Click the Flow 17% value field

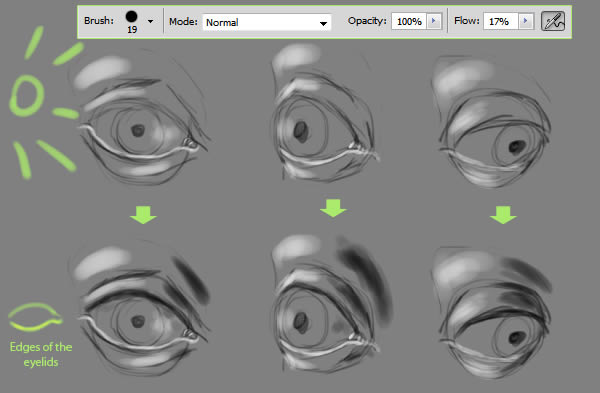click(501, 21)
